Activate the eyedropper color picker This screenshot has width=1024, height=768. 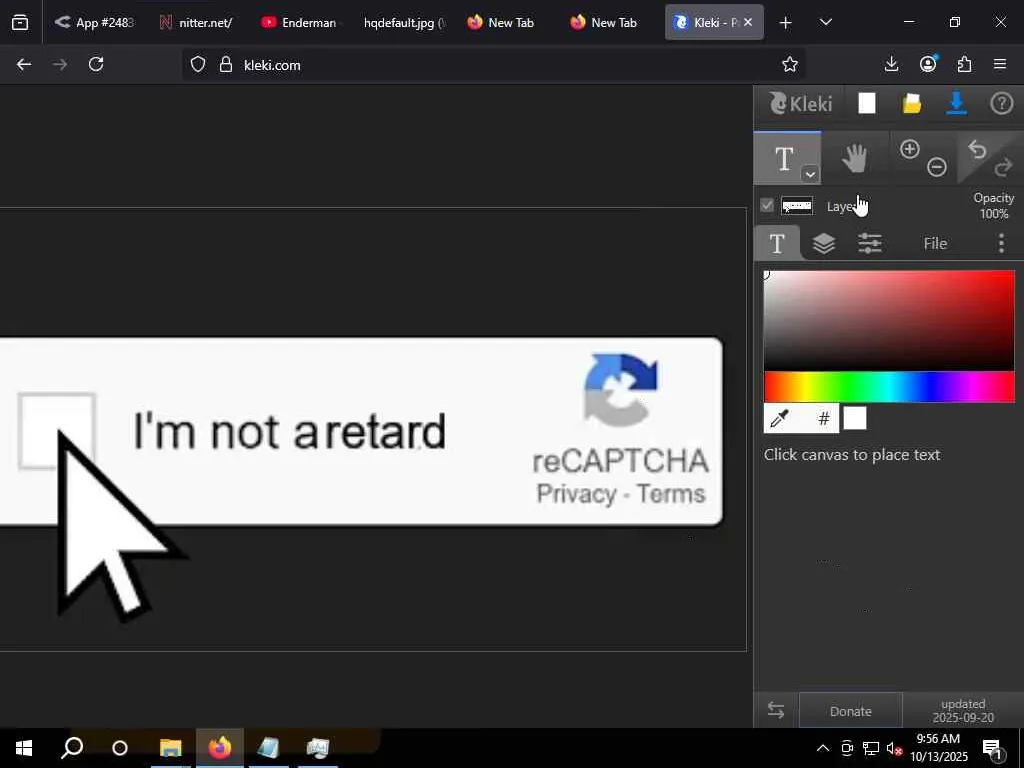click(x=780, y=418)
